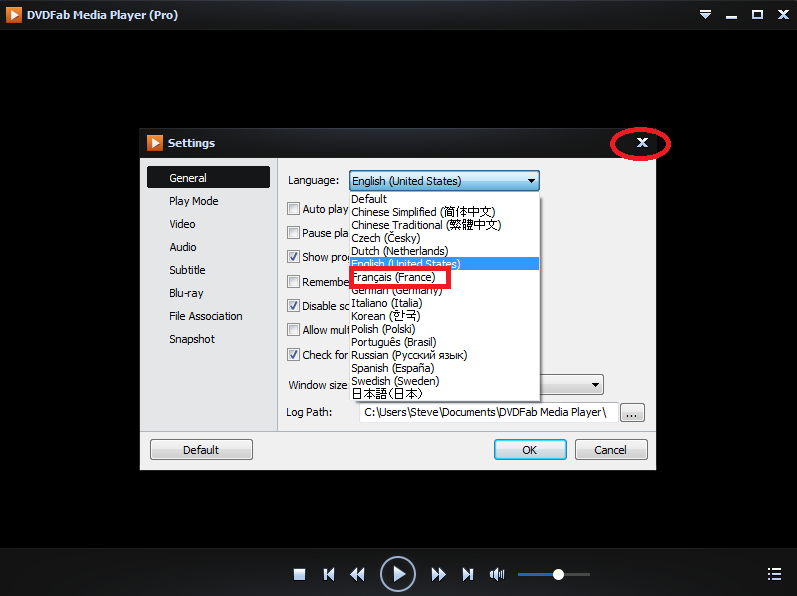Confirm settings with OK button
Viewport: 797px width, 596px height.
pyautogui.click(x=530, y=450)
